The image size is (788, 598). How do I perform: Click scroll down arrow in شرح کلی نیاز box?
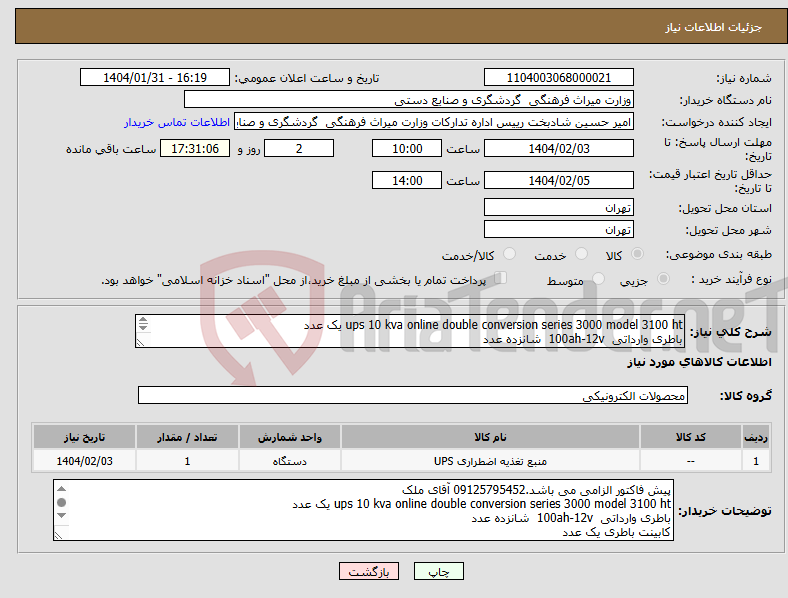click(143, 327)
